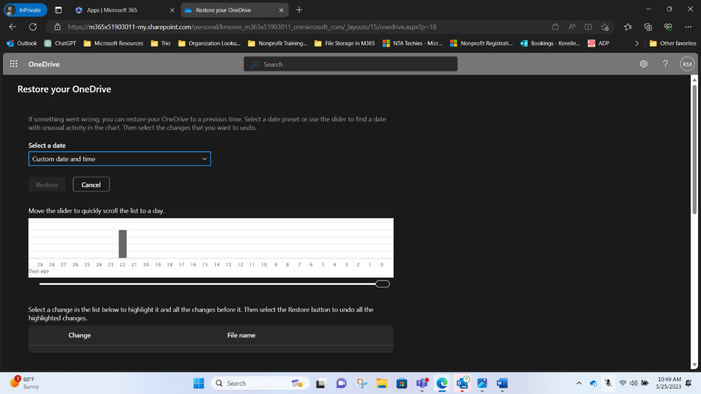This screenshot has width=701, height=394.
Task: Open the weather widget showing 60°F
Action: (x=25, y=383)
